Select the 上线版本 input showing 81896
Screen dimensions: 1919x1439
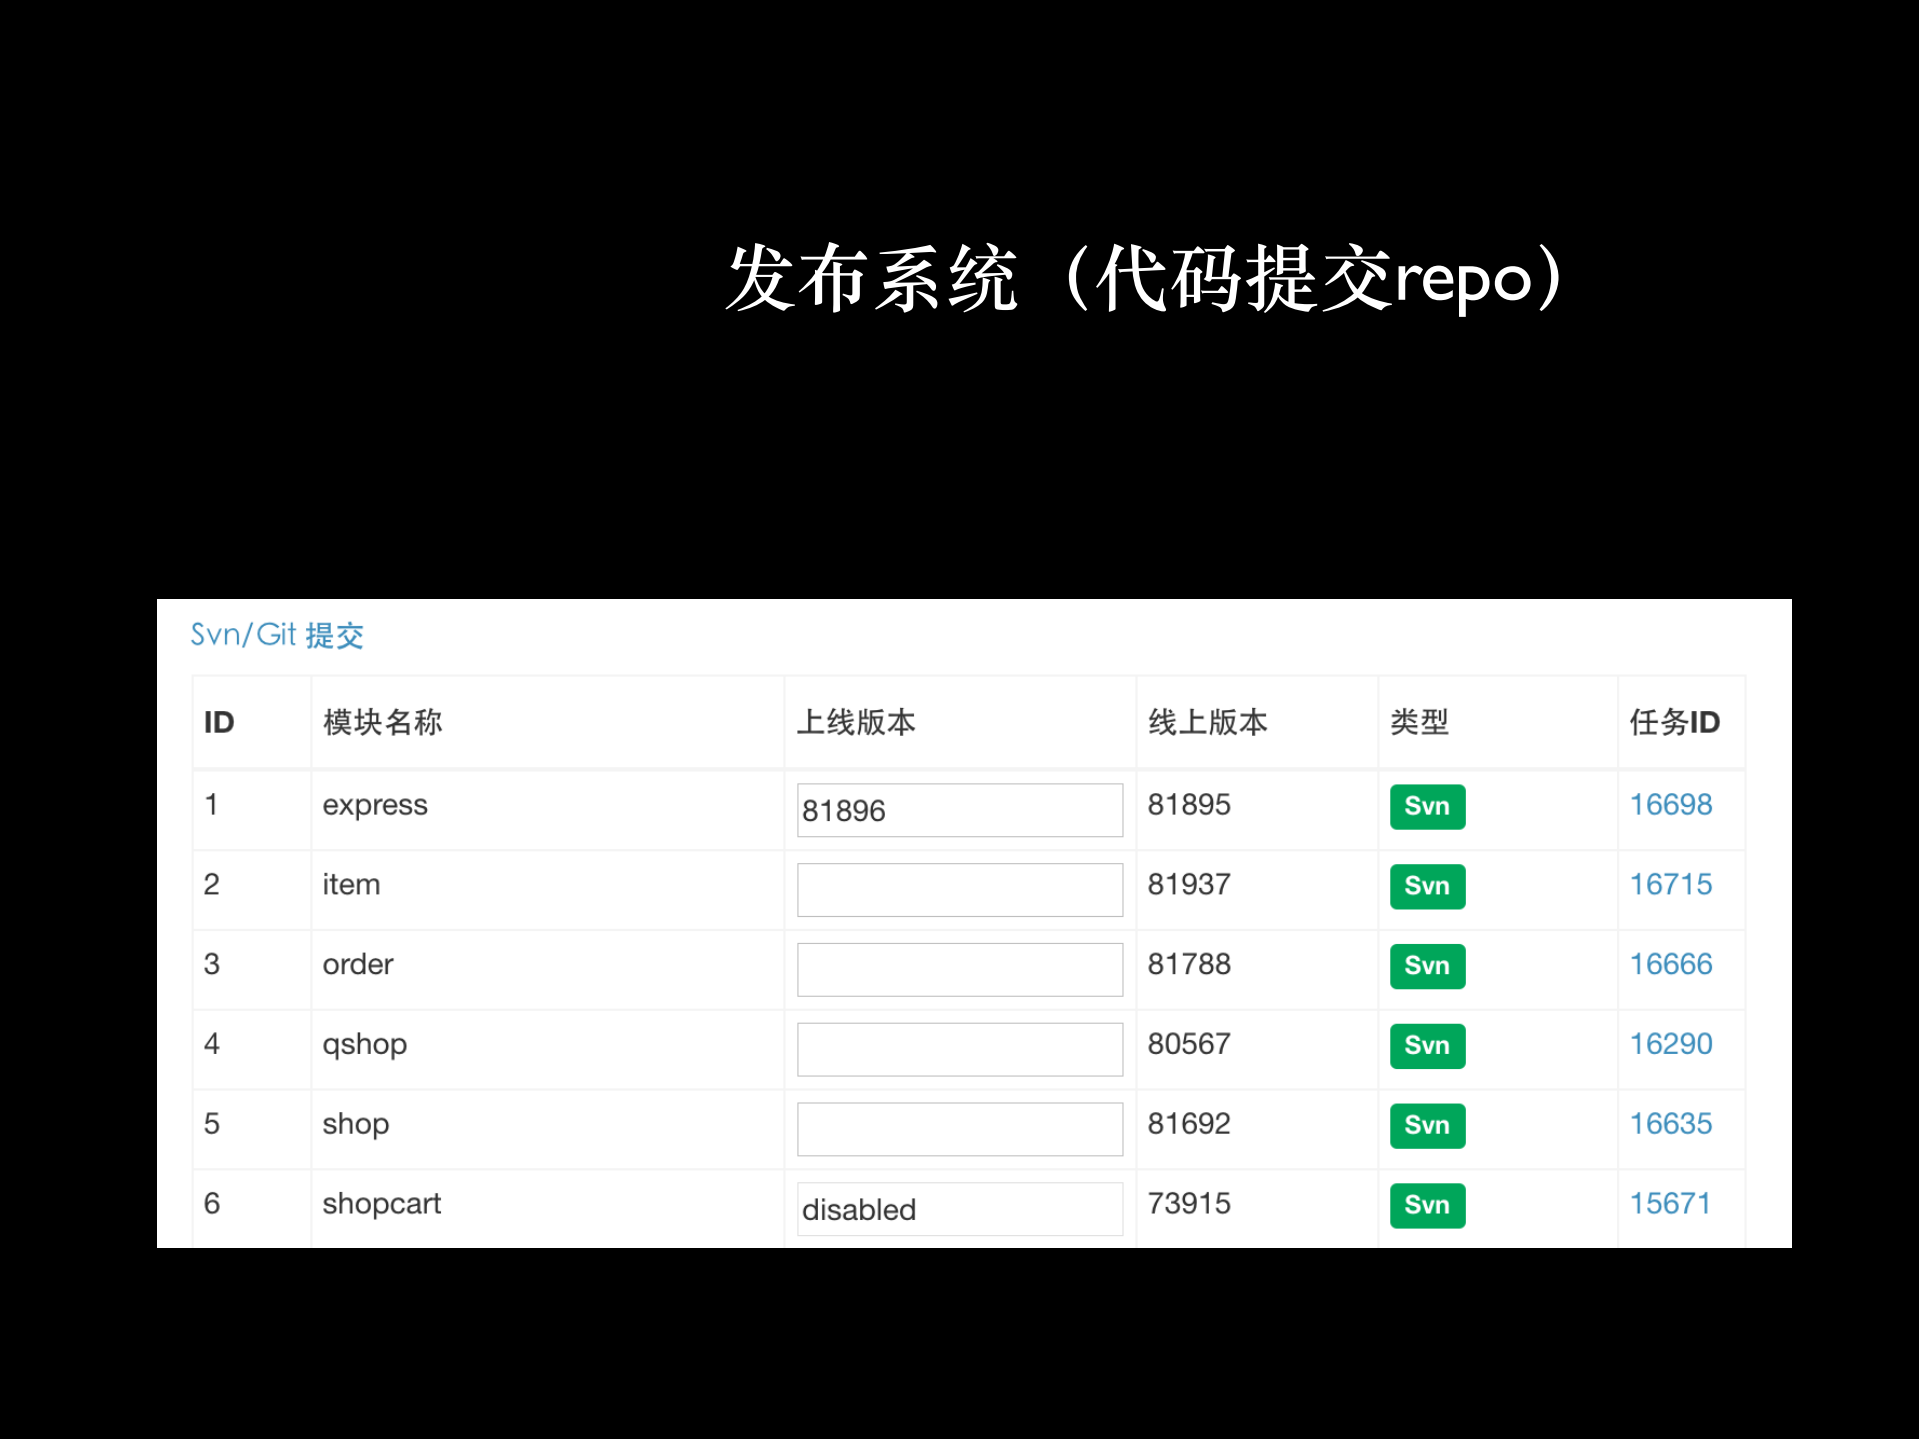tap(958, 809)
